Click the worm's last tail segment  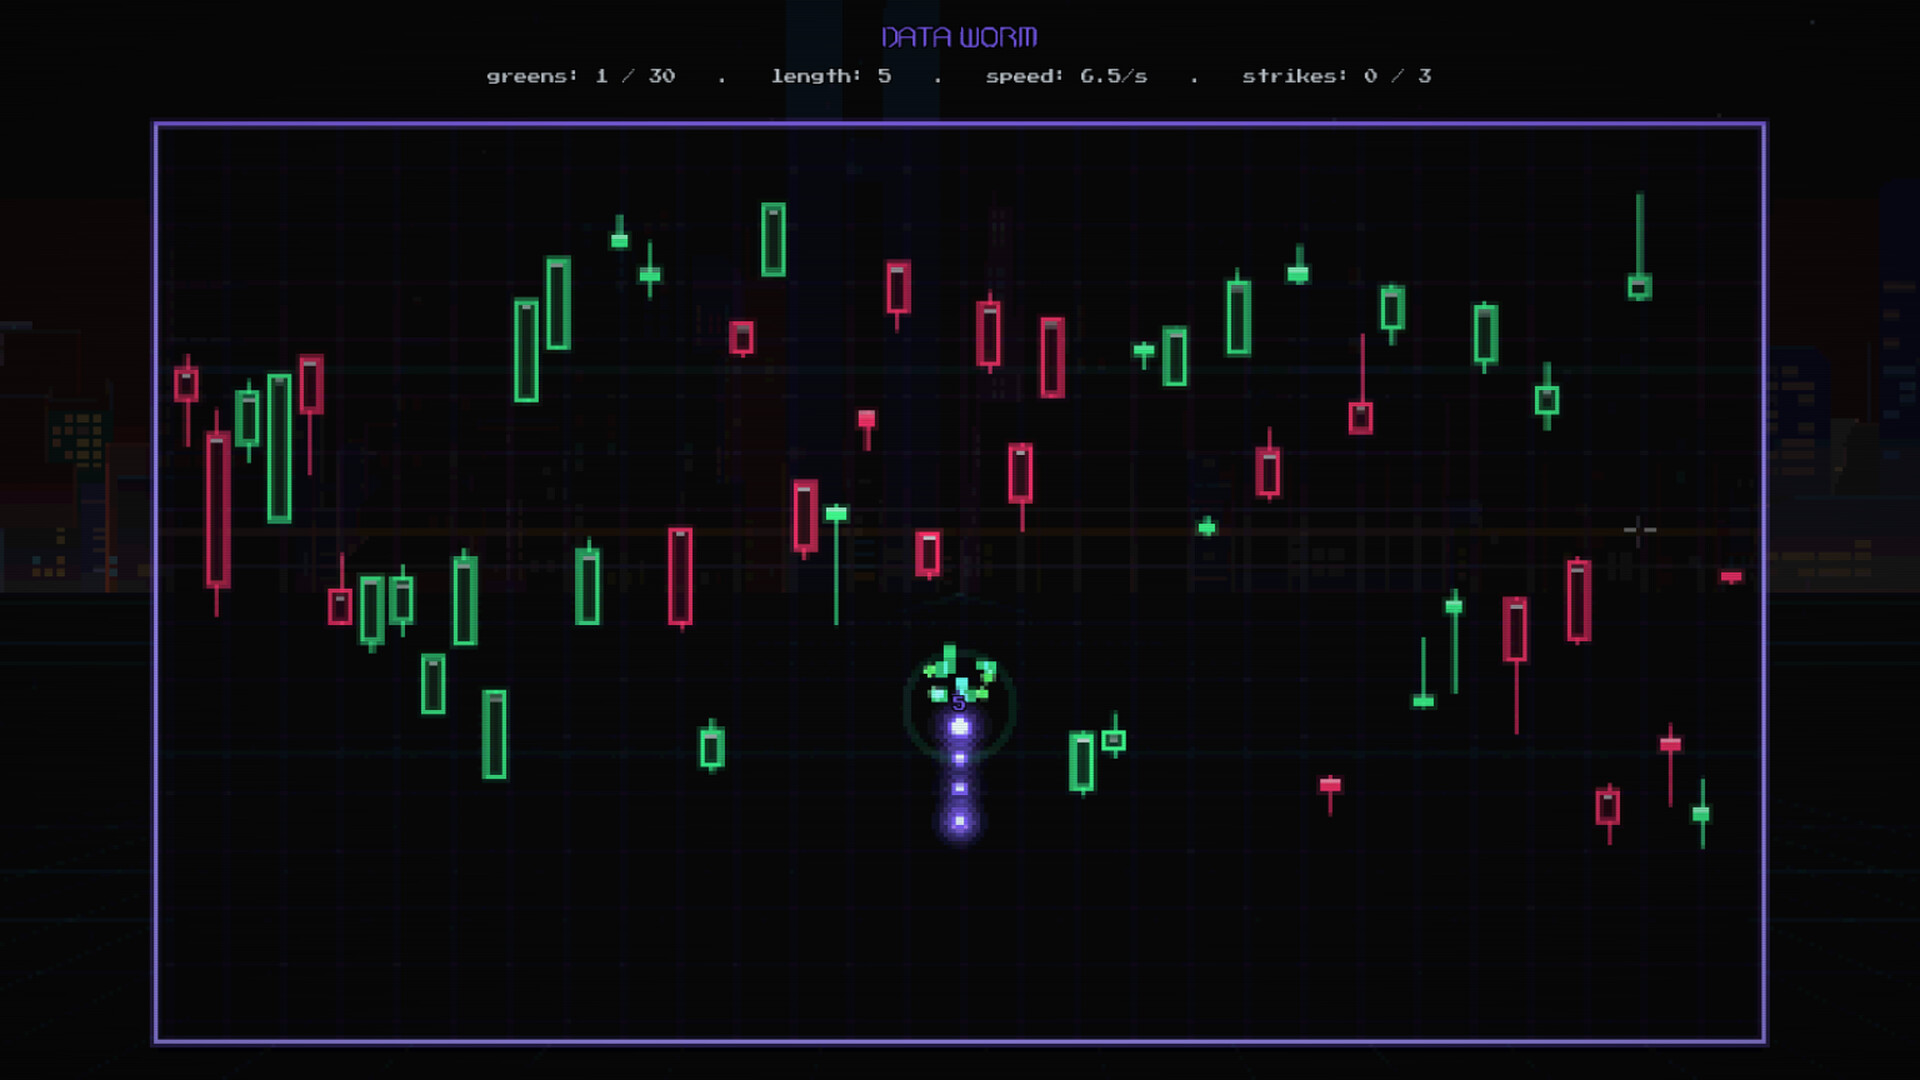[959, 821]
